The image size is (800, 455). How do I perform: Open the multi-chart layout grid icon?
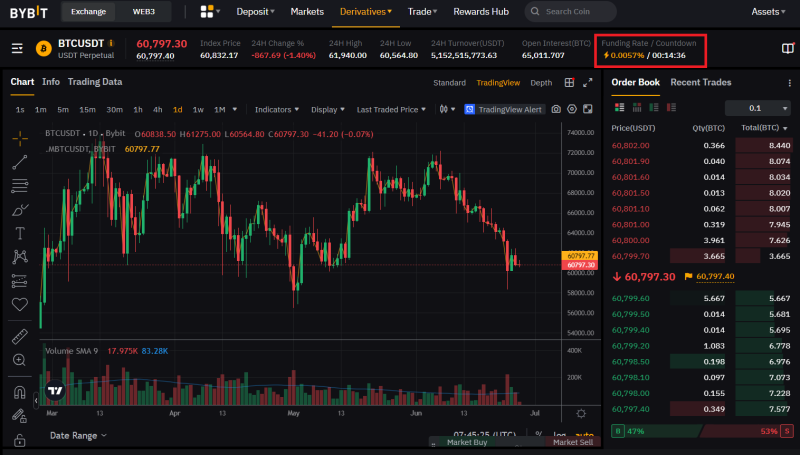(x=569, y=83)
